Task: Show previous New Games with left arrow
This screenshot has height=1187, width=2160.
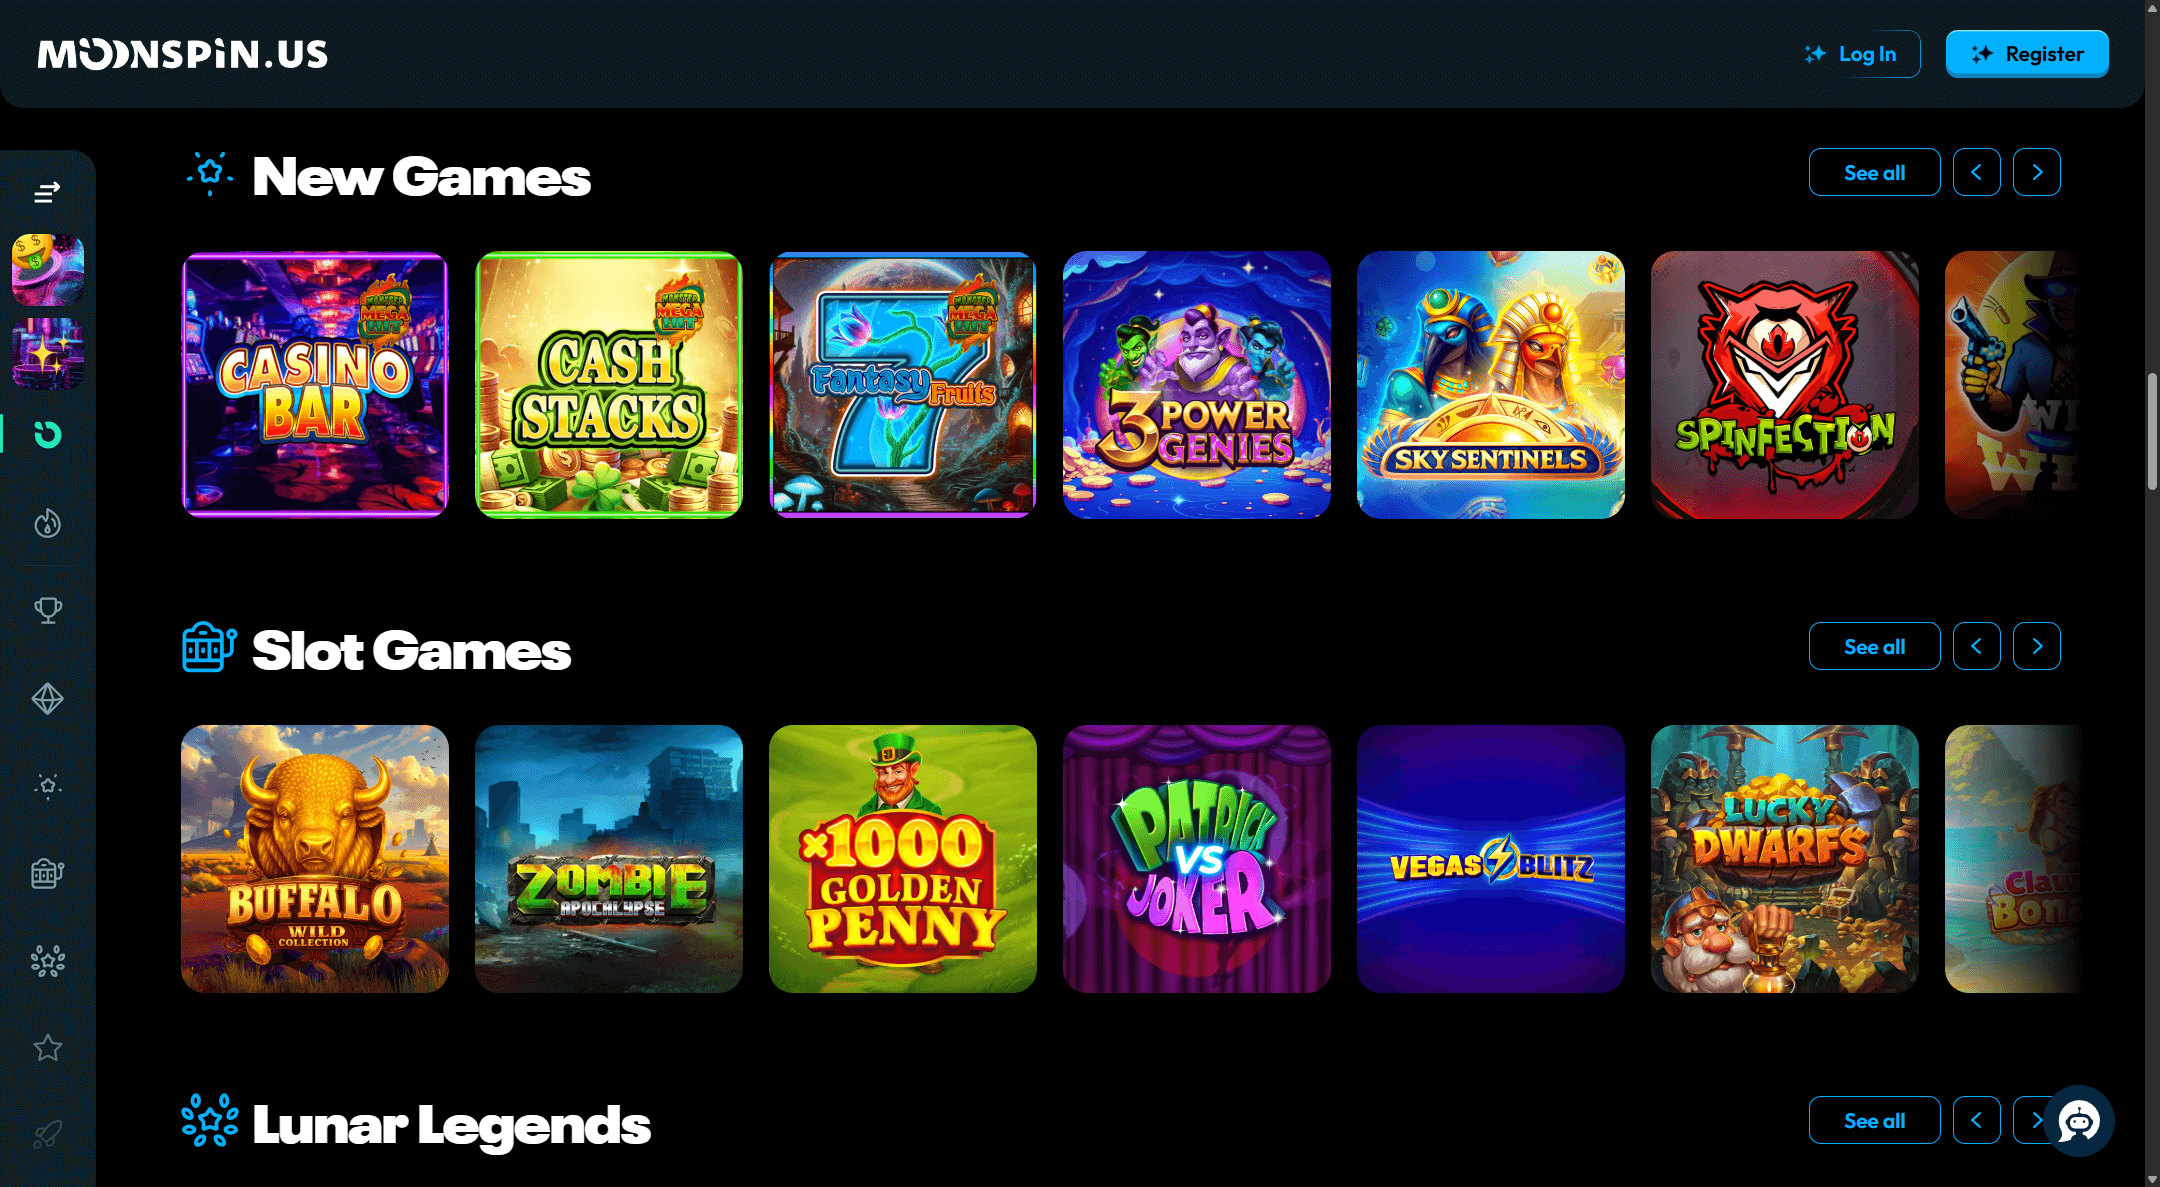Action: (1977, 172)
